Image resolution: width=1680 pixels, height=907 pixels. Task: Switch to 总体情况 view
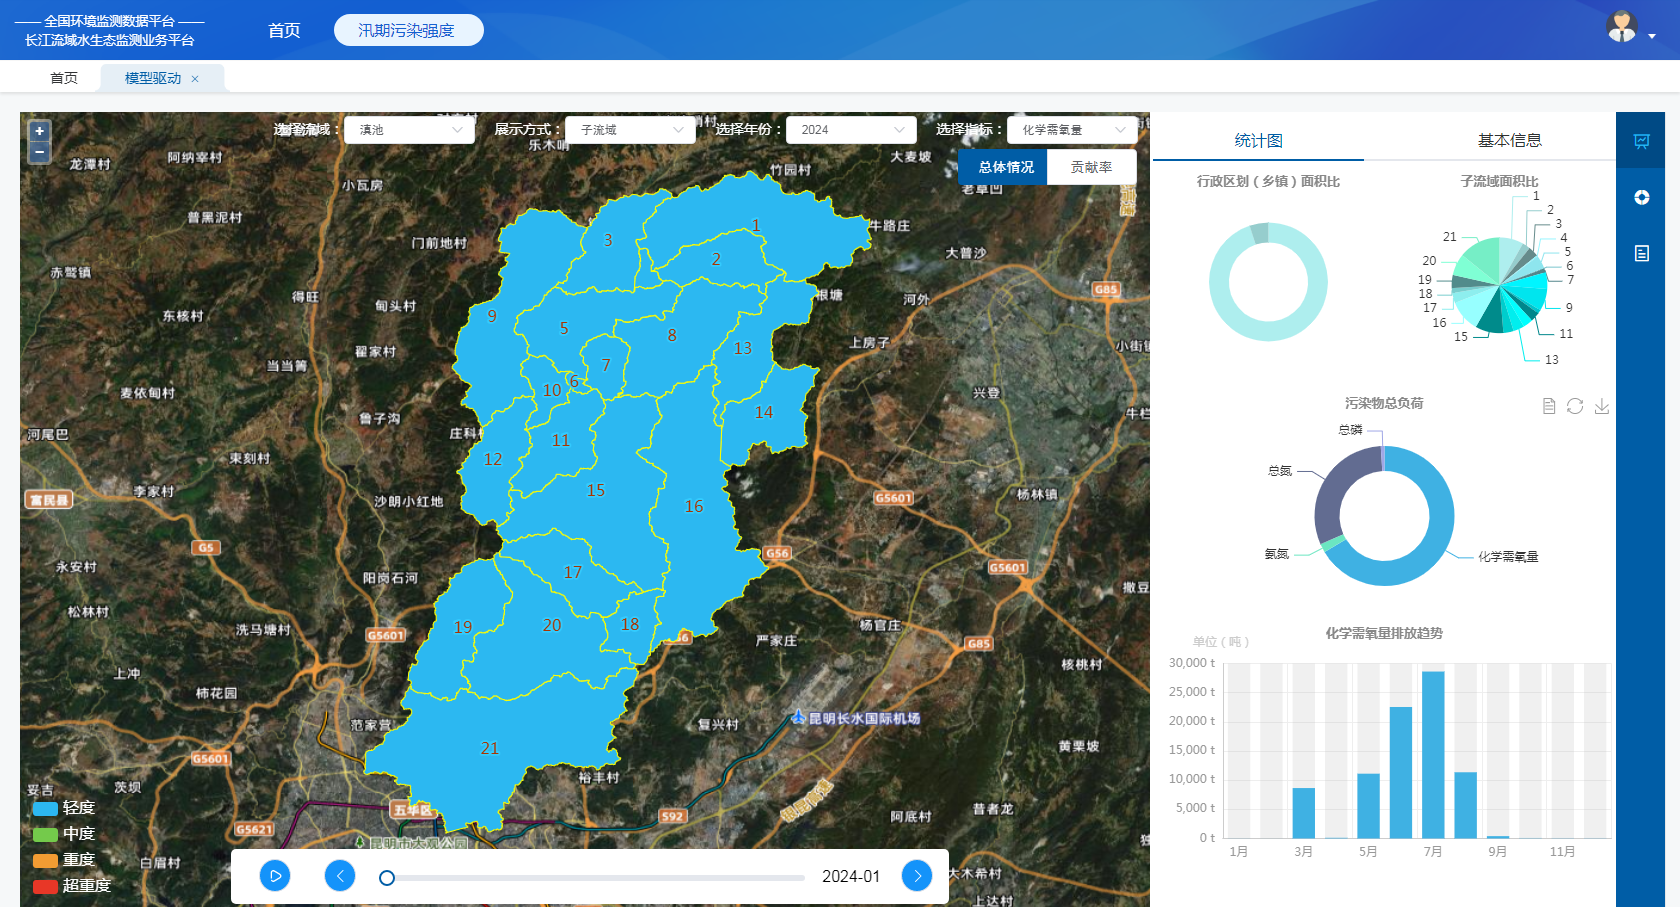click(1005, 167)
